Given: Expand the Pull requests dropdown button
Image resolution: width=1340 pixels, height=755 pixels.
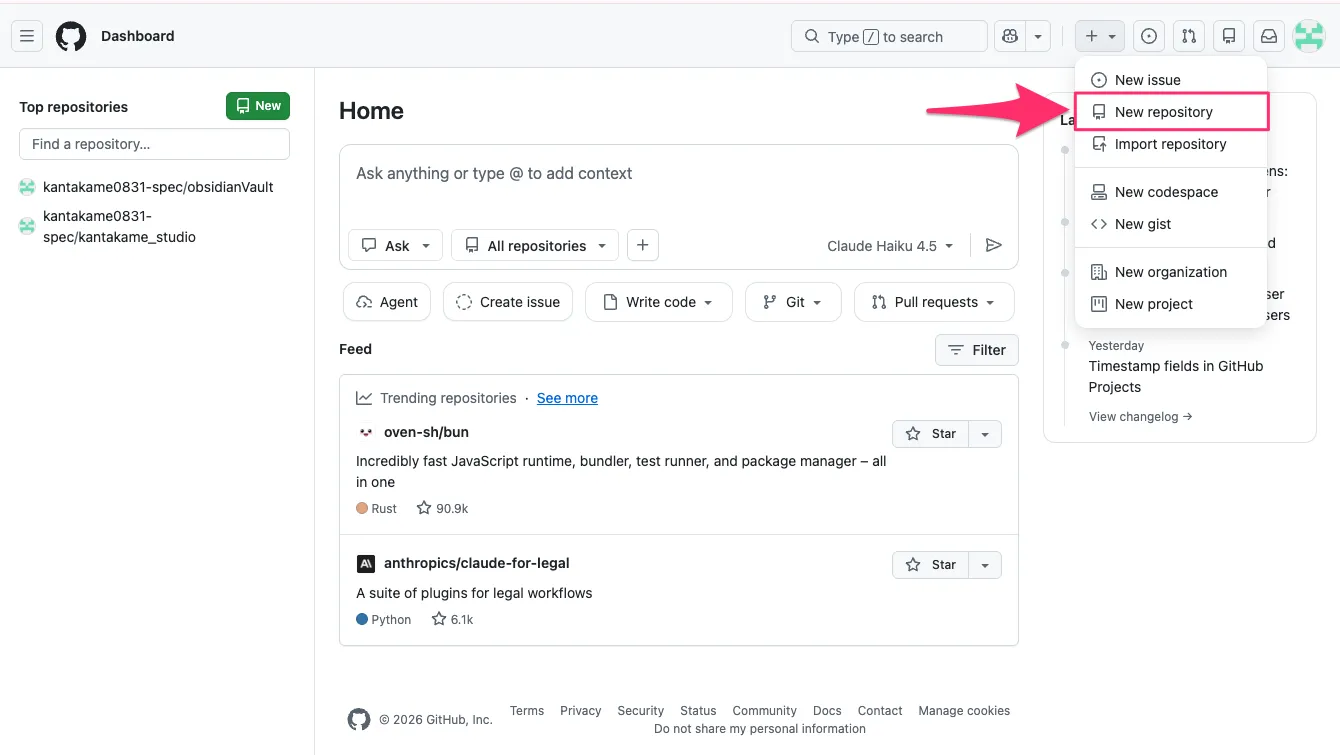Looking at the screenshot, I should point(934,302).
